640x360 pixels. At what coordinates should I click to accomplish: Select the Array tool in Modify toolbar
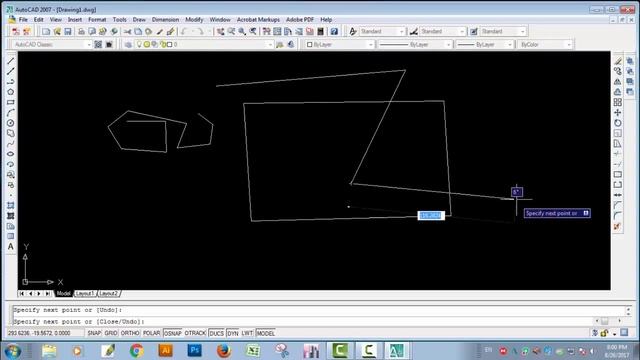[x=618, y=102]
